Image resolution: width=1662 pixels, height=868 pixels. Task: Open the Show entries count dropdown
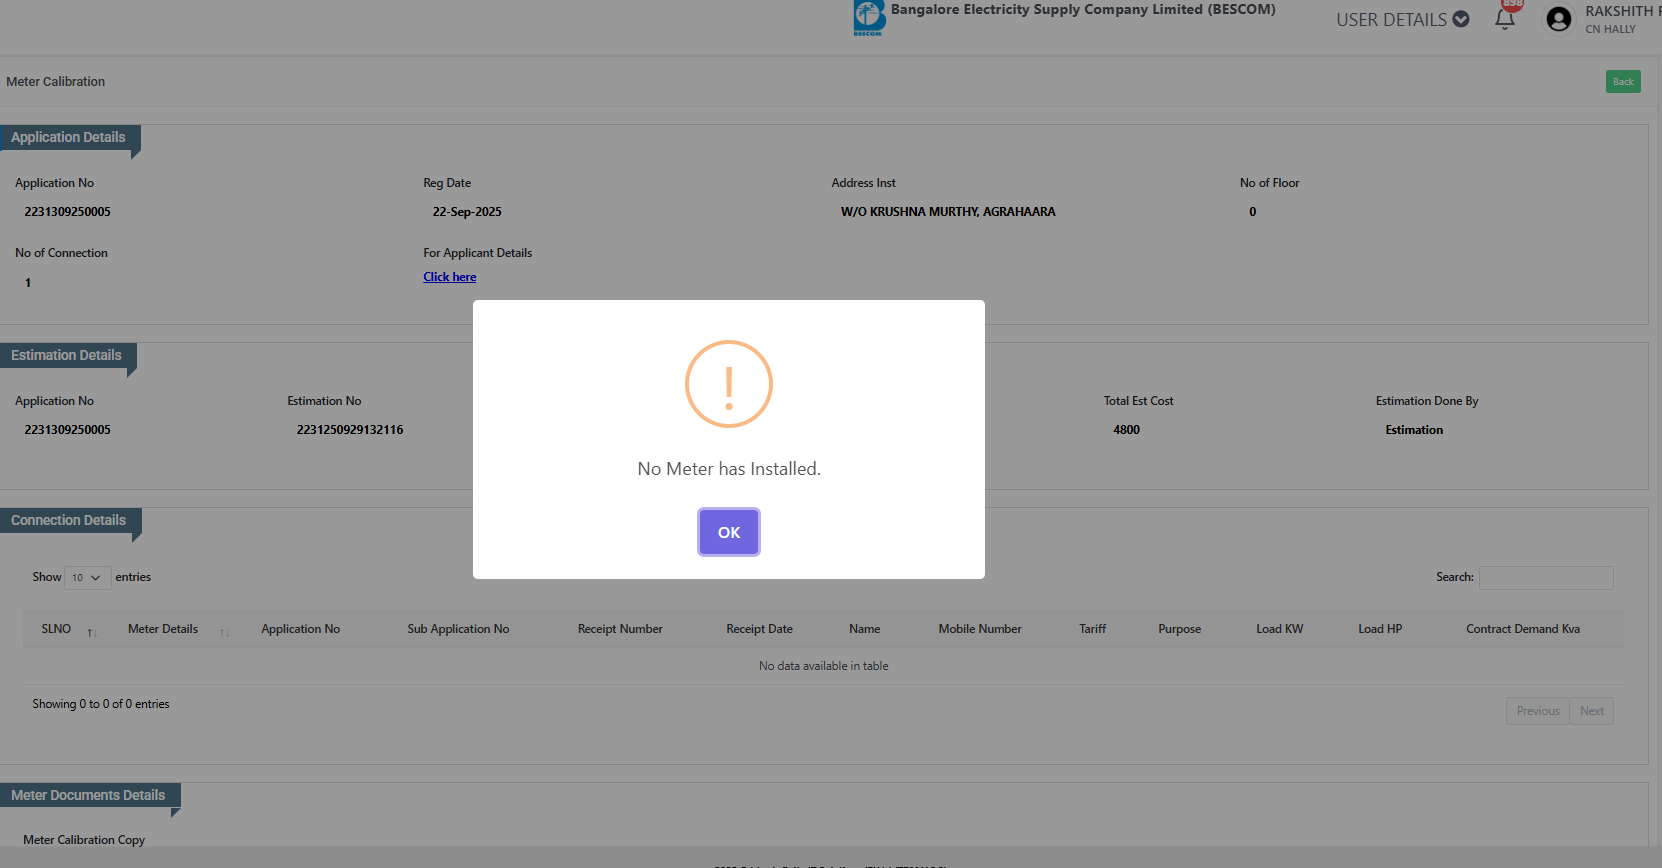point(87,578)
